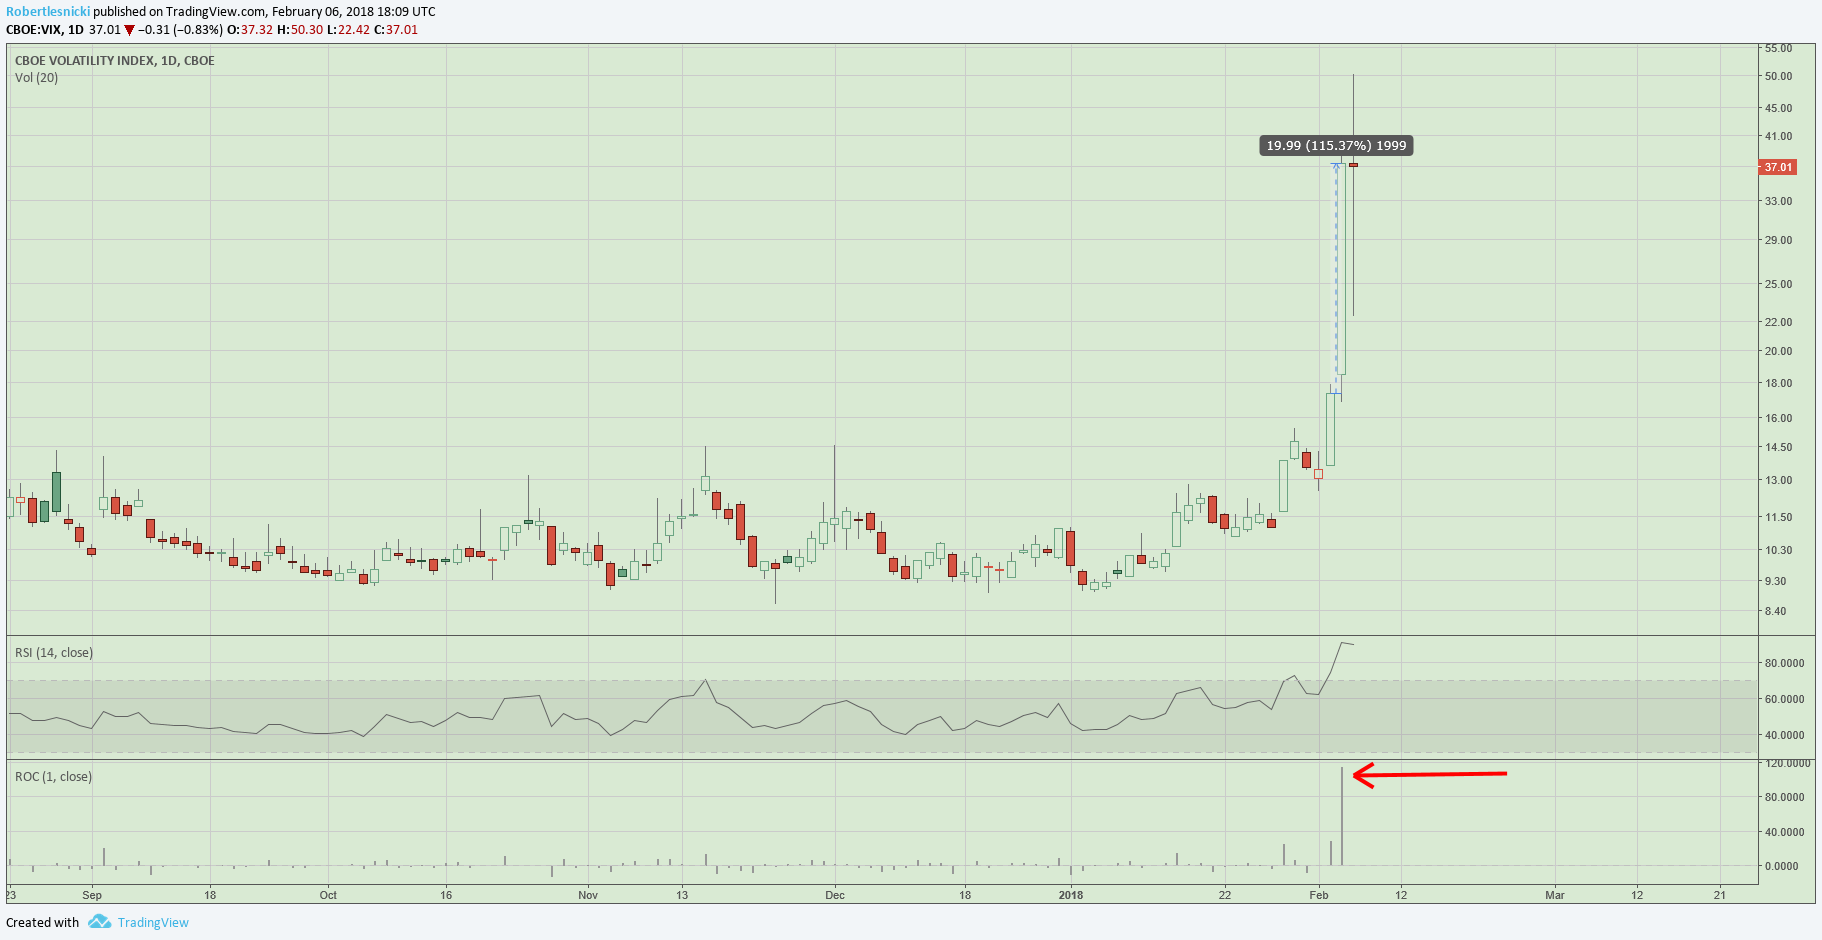The height and width of the screenshot is (940, 1822).
Task: Click the 13.00 price axis label
Action: (1778, 480)
